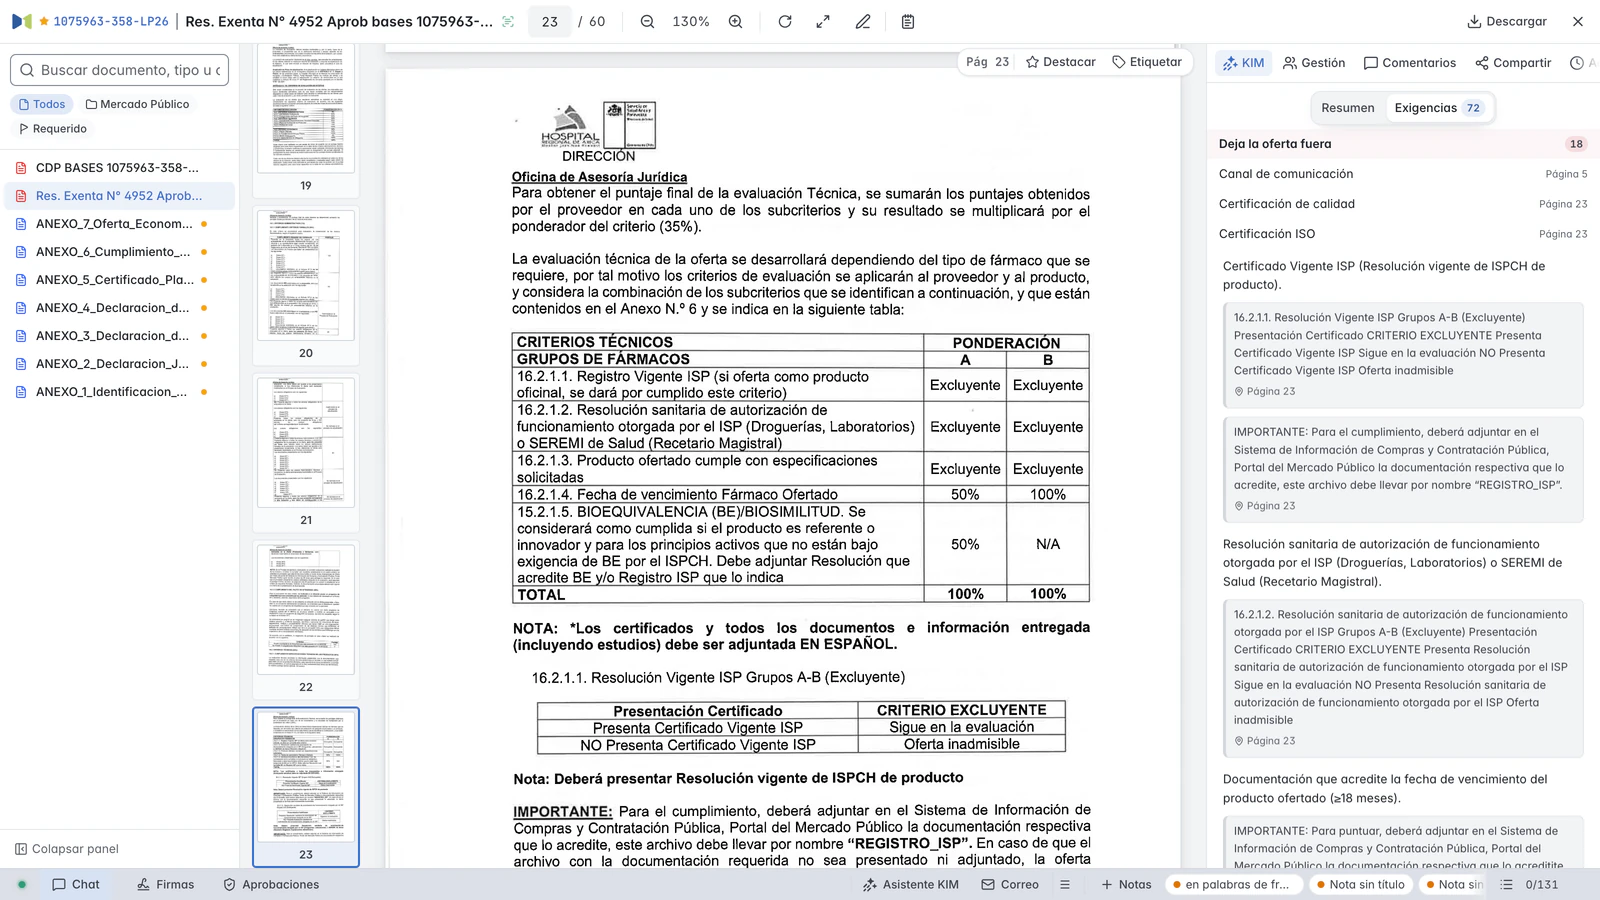This screenshot has width=1600, height=900.
Task: Click the list icon next to Correo
Action: coord(1065,884)
